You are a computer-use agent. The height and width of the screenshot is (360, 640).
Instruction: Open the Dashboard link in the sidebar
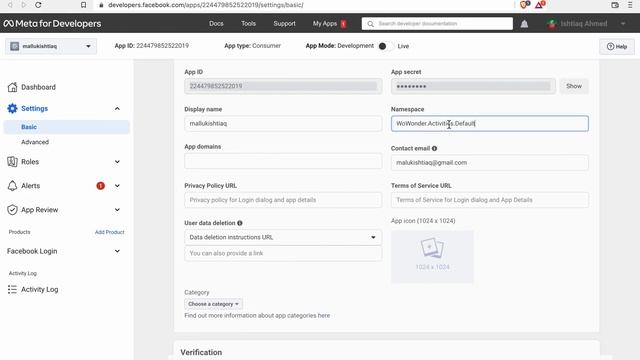pos(38,87)
